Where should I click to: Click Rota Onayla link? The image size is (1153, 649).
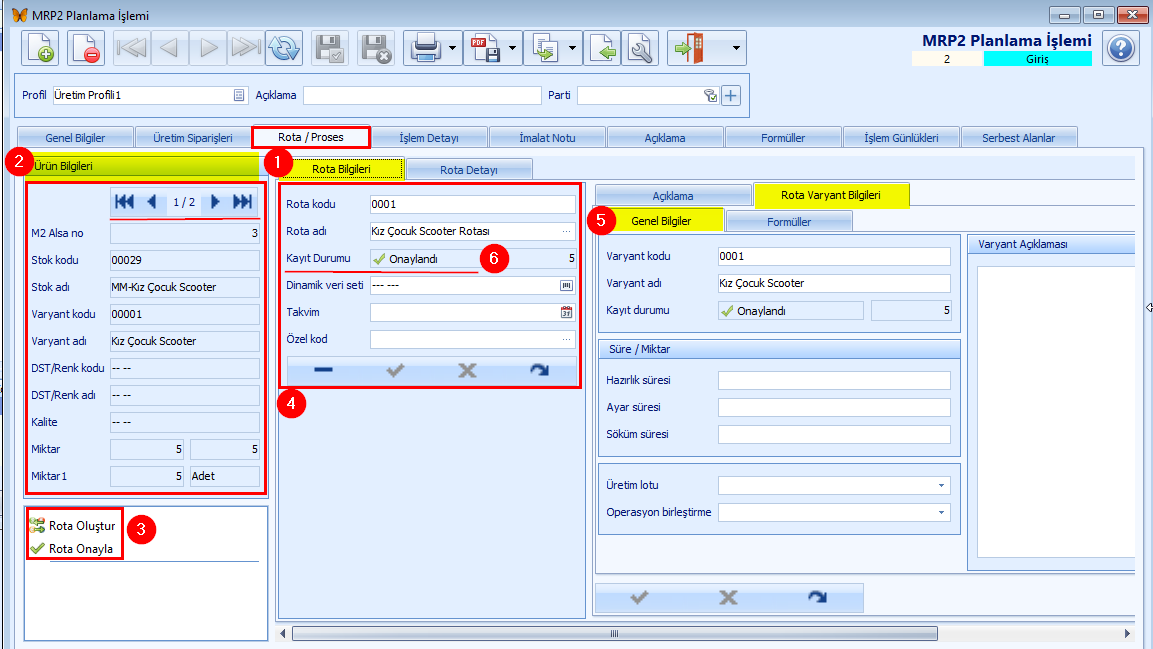click(80, 548)
